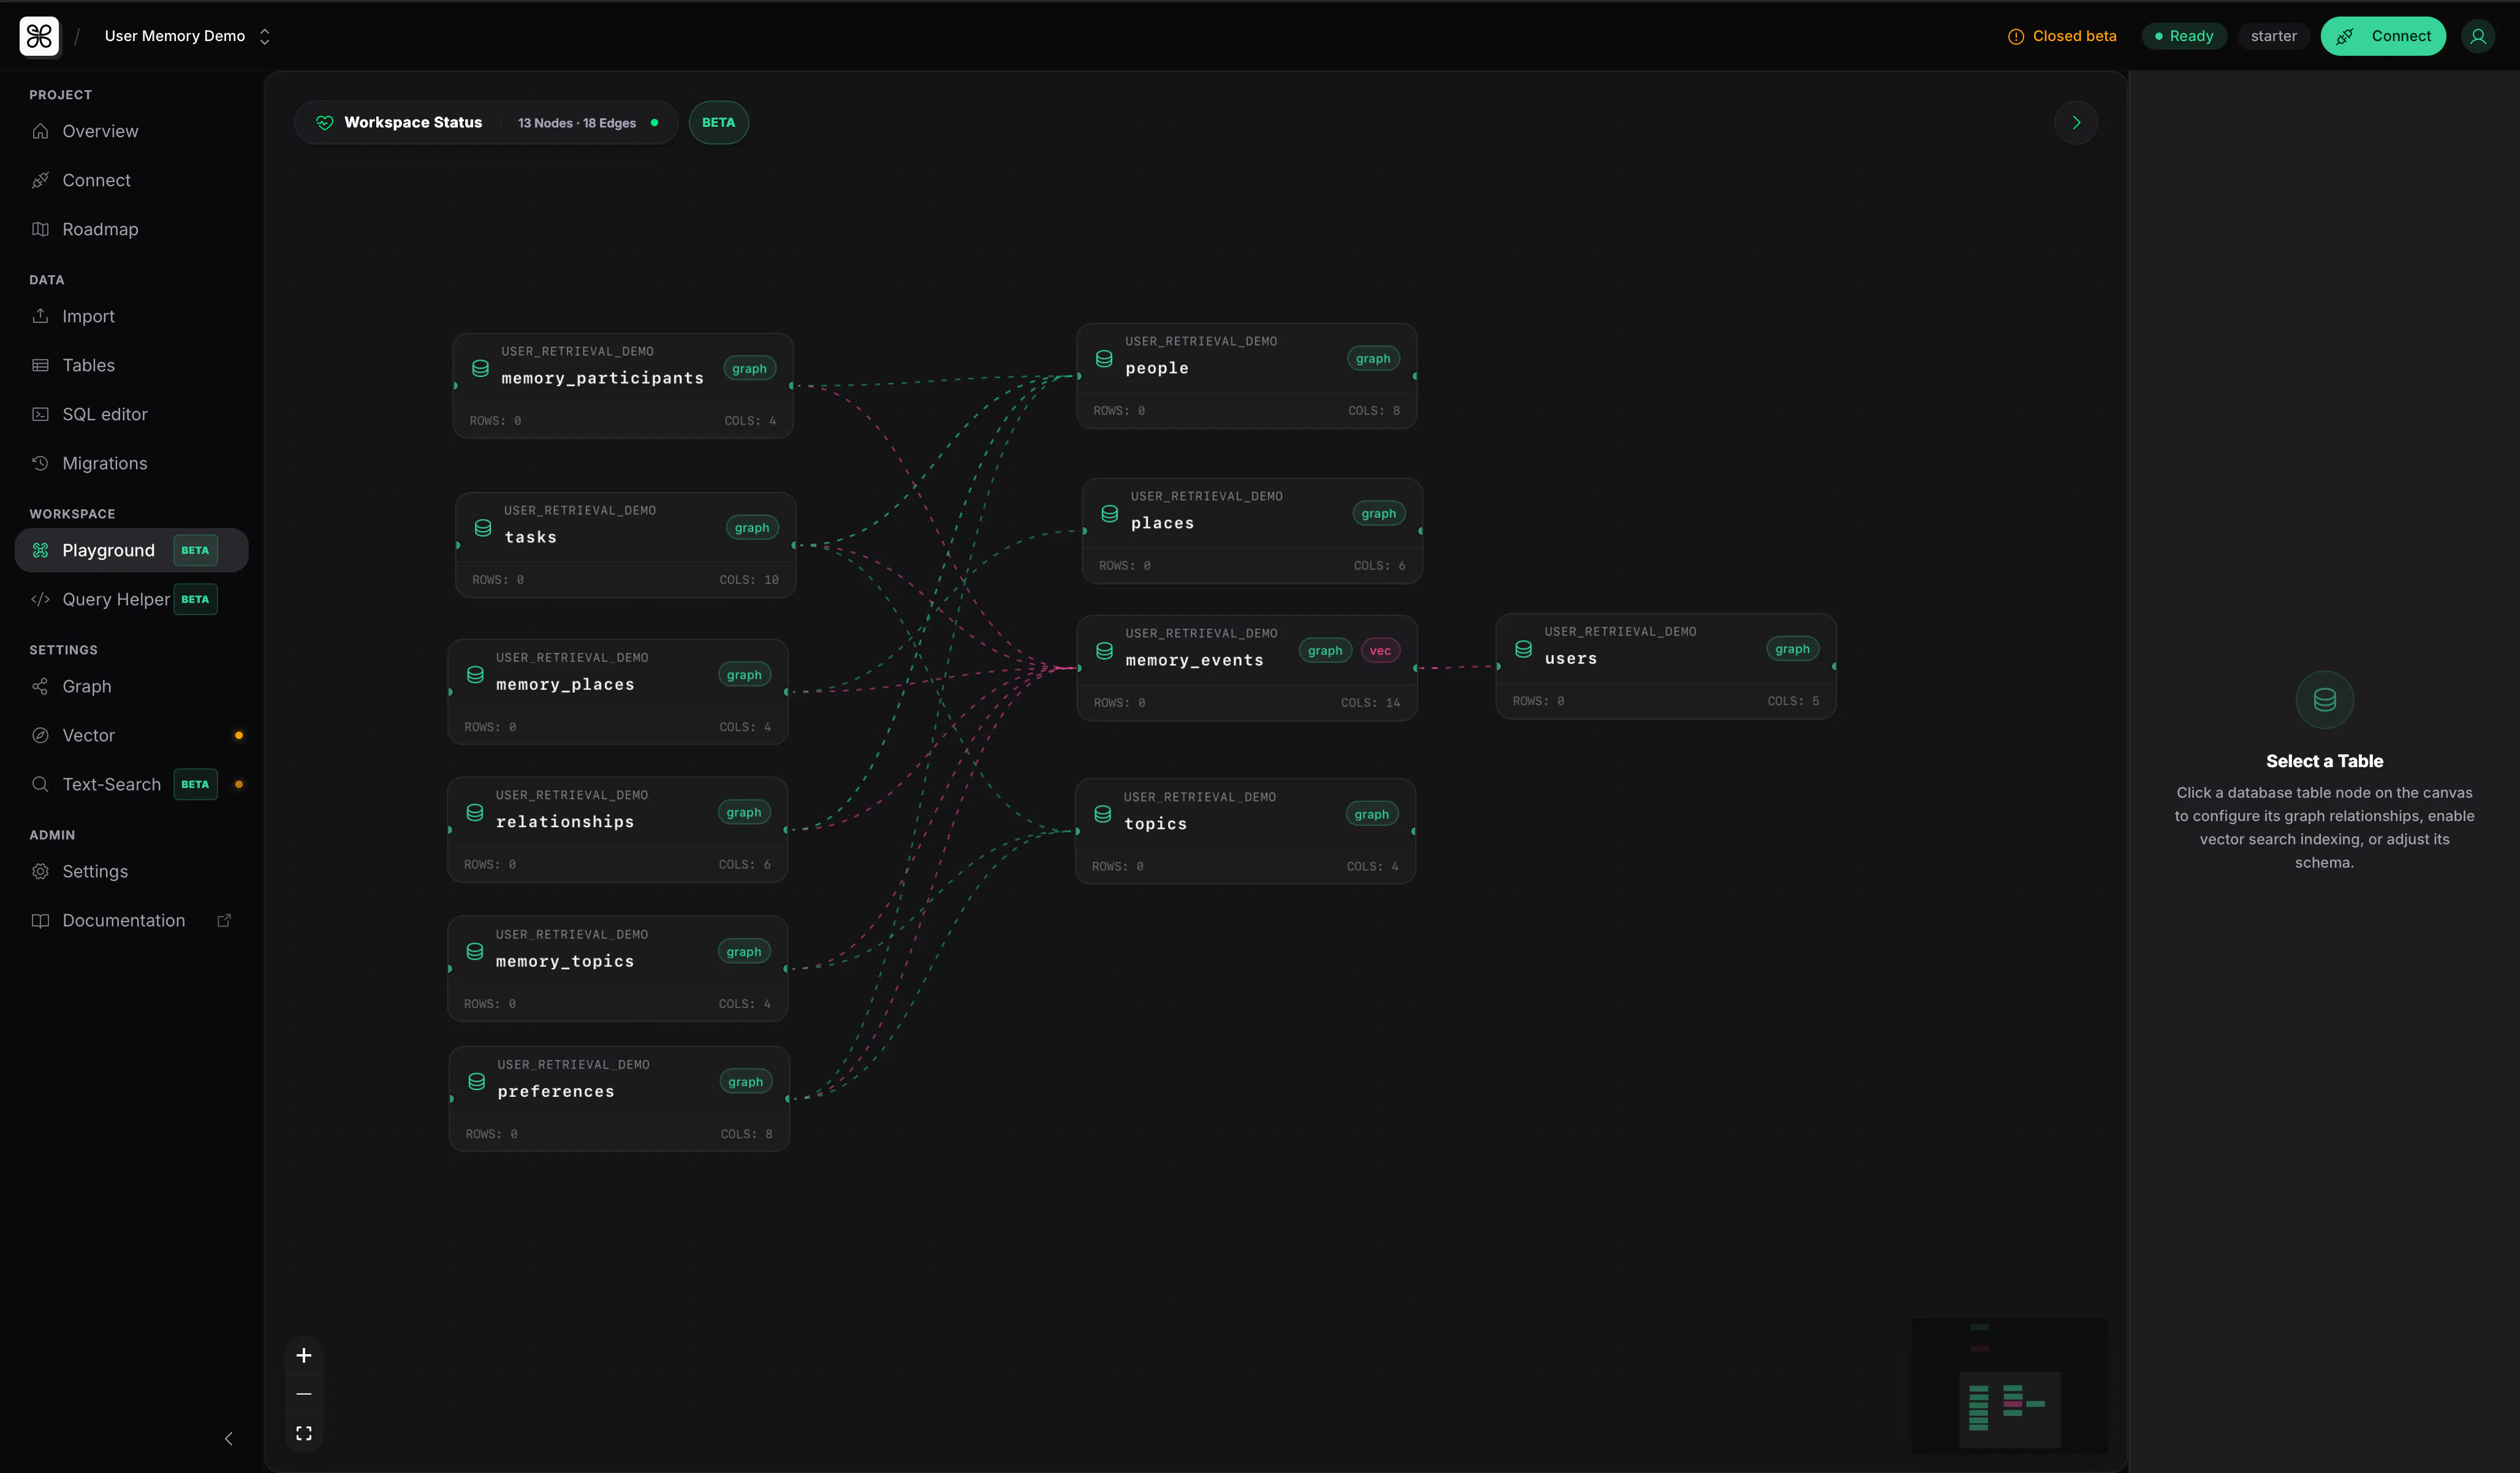Select the preferences table node

[620, 1099]
